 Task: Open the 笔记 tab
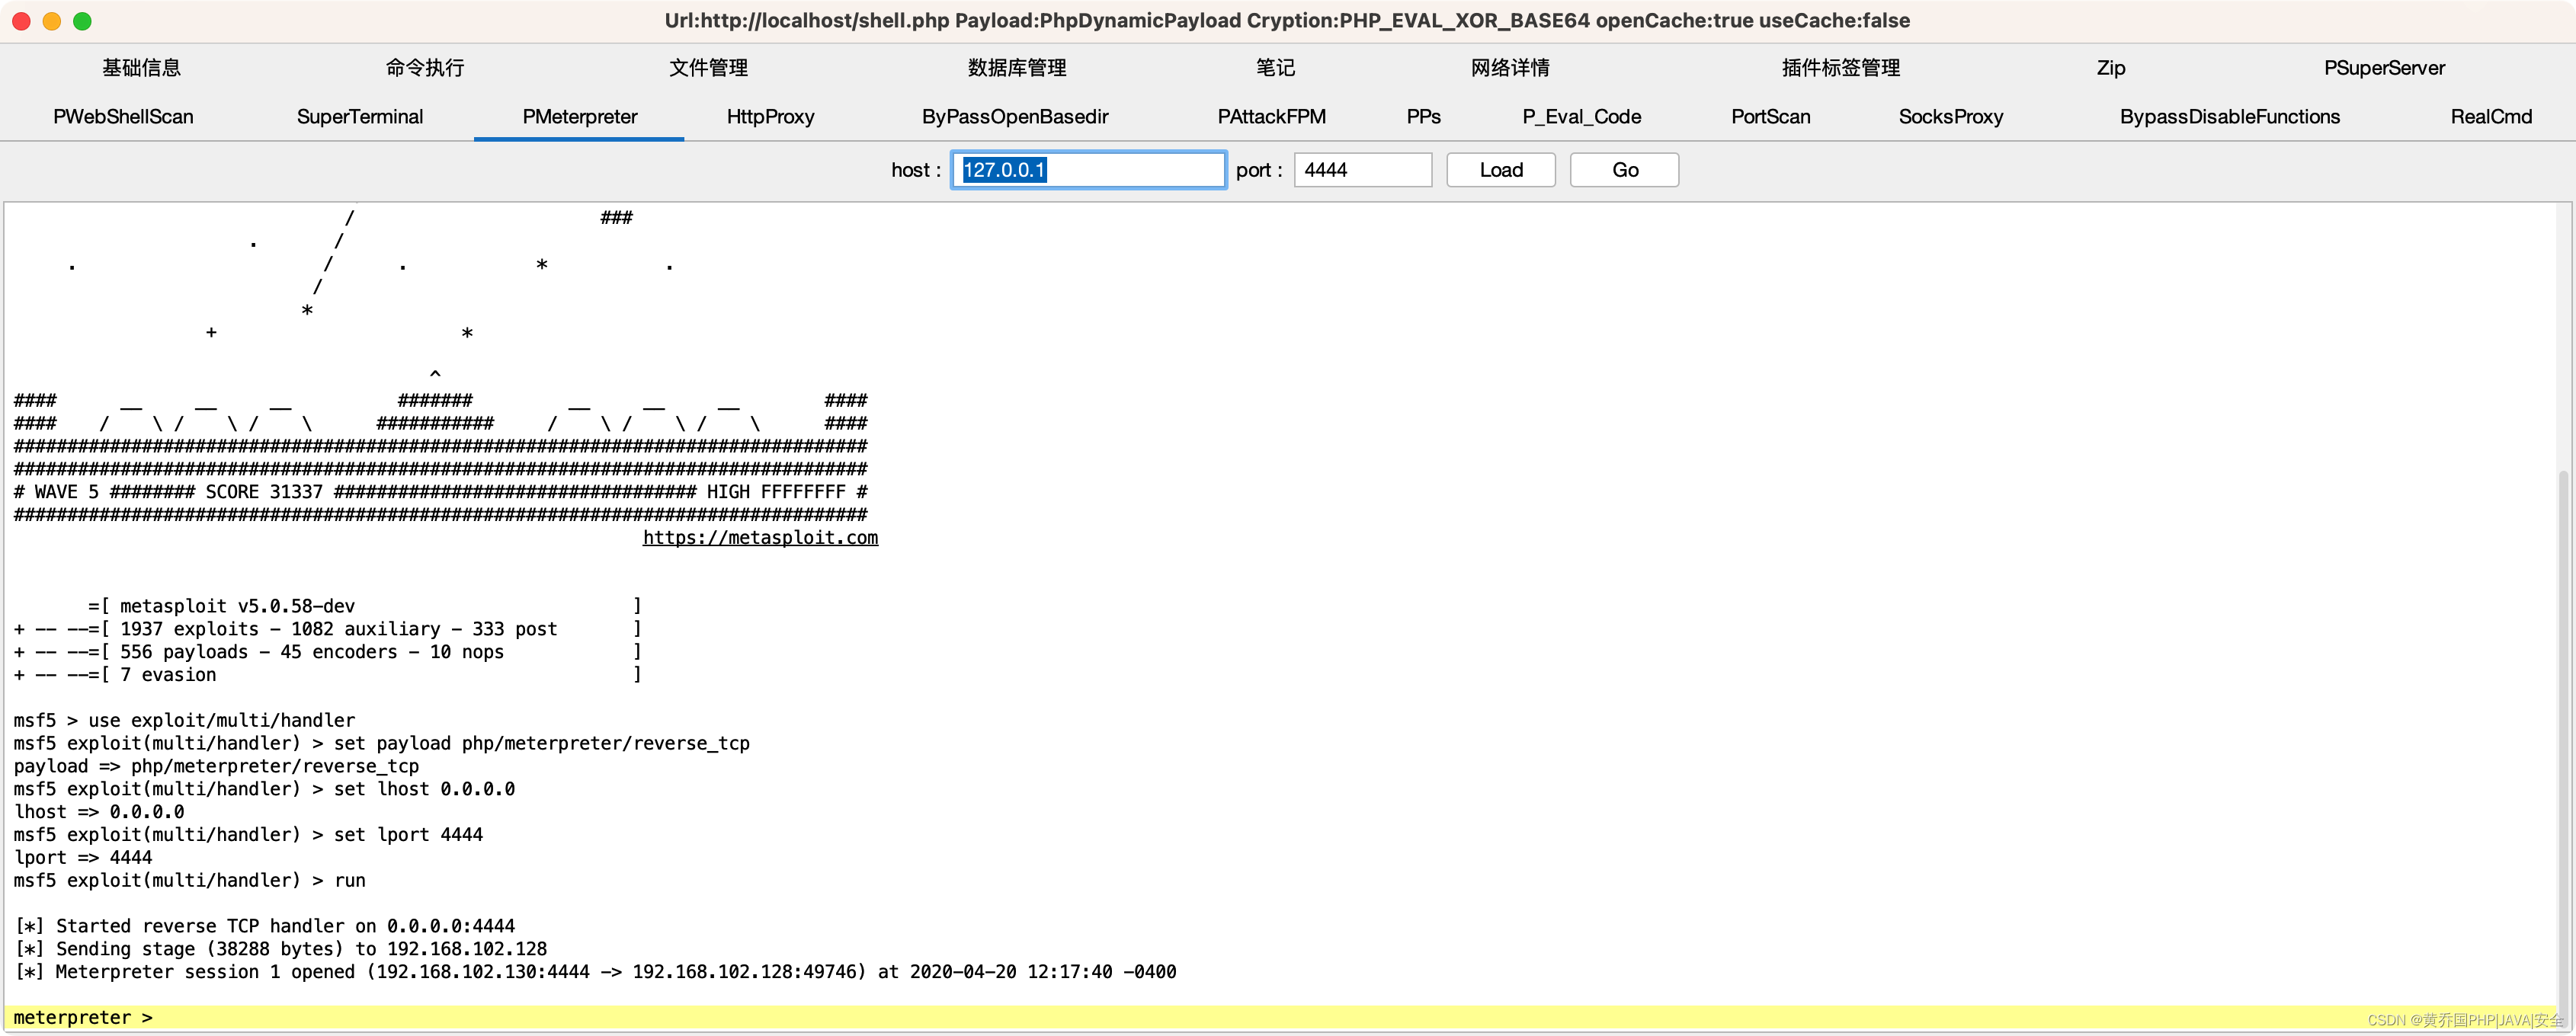point(1275,68)
